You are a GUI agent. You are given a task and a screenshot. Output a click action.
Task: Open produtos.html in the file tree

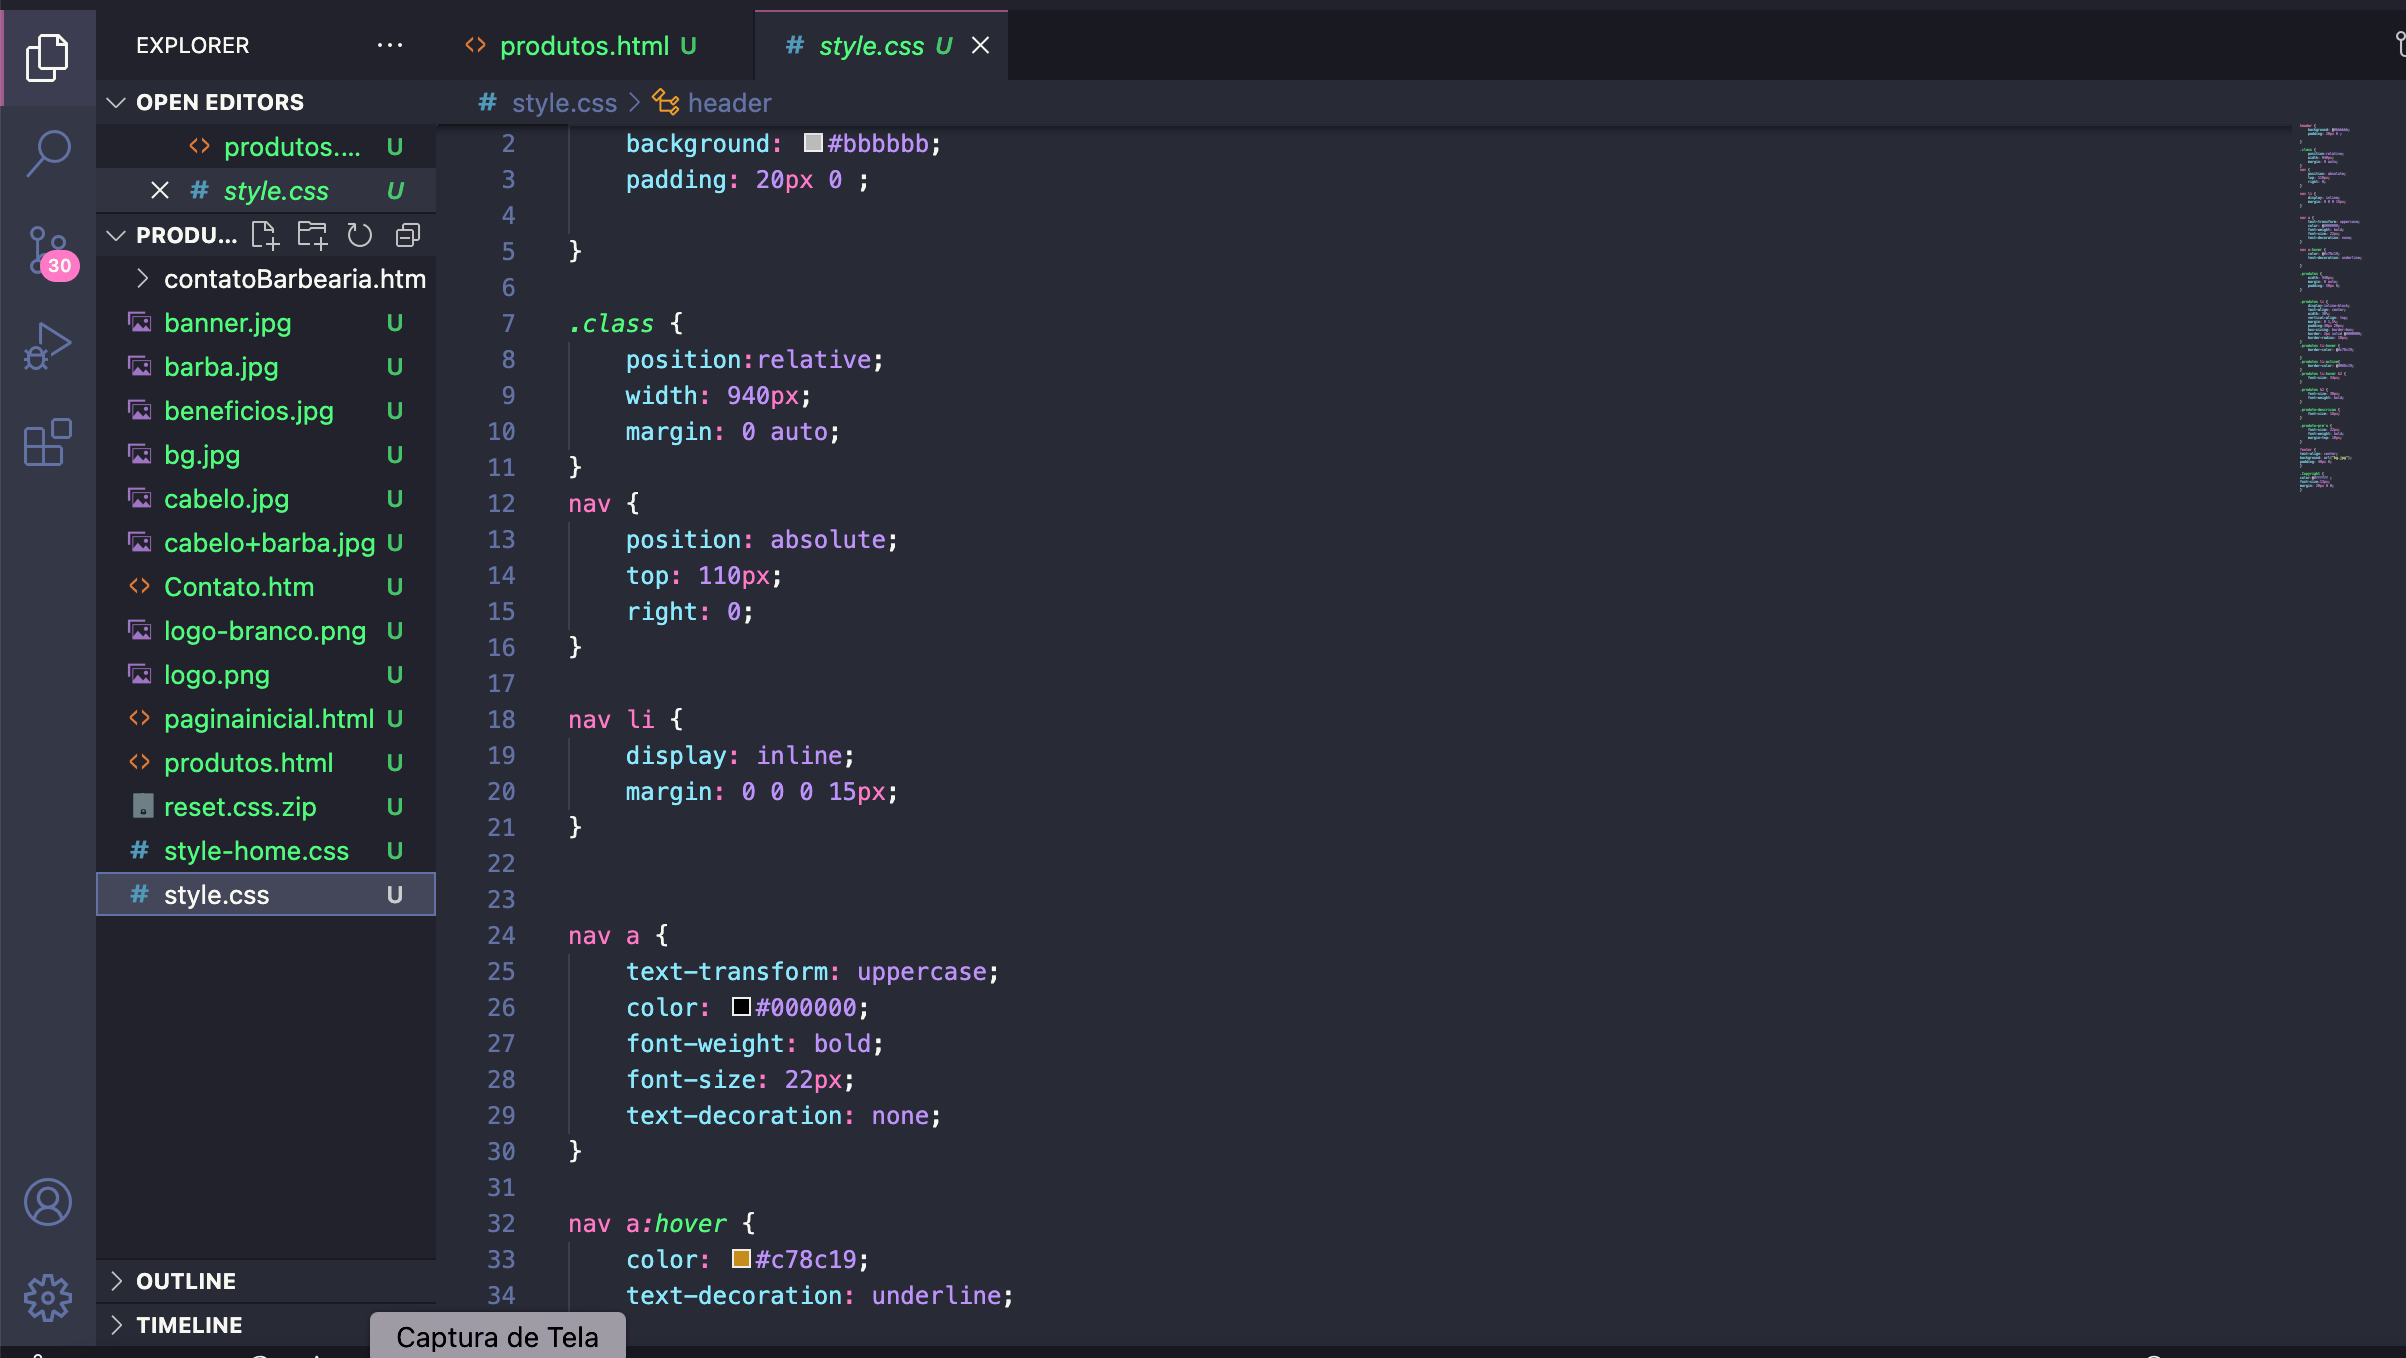click(266, 763)
